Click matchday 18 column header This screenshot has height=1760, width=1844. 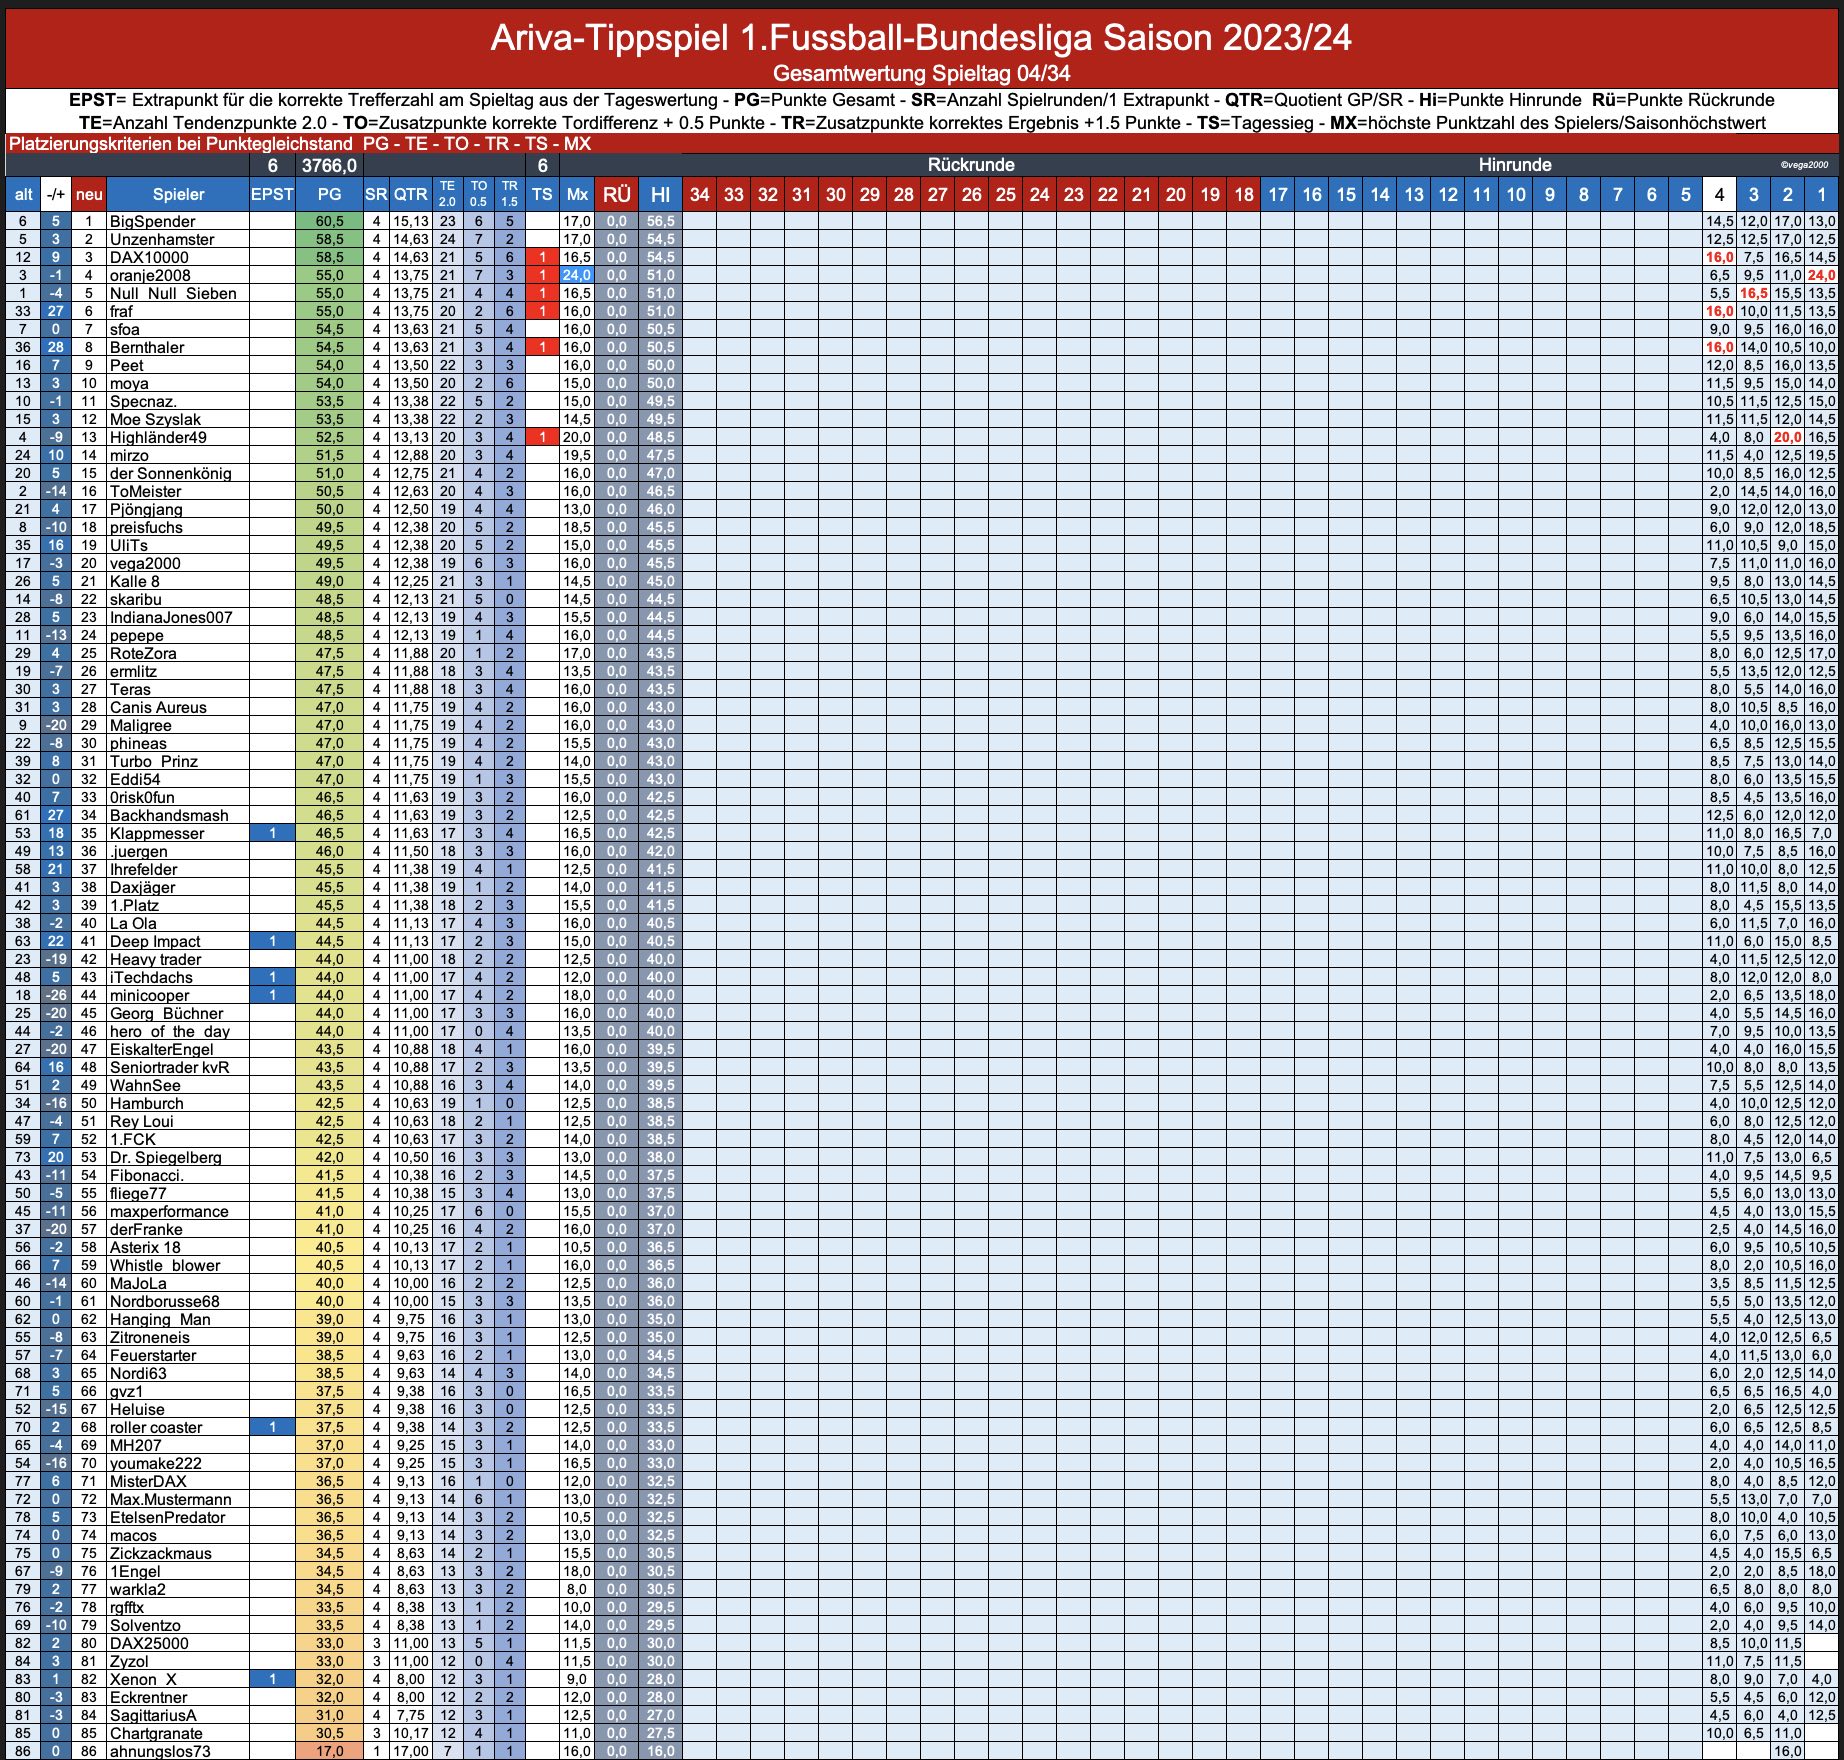click(x=1244, y=194)
